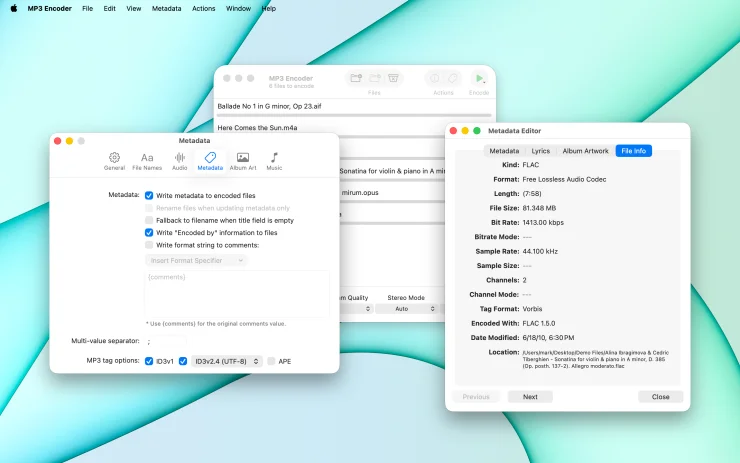Image resolution: width=740 pixels, height=463 pixels.
Task: Select the Metadata tag icon pane
Action: 210,161
